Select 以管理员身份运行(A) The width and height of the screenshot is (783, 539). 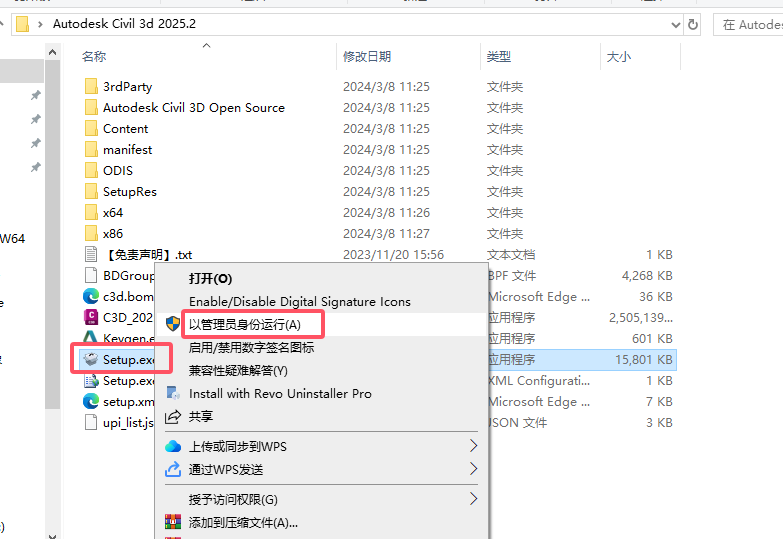click(245, 324)
